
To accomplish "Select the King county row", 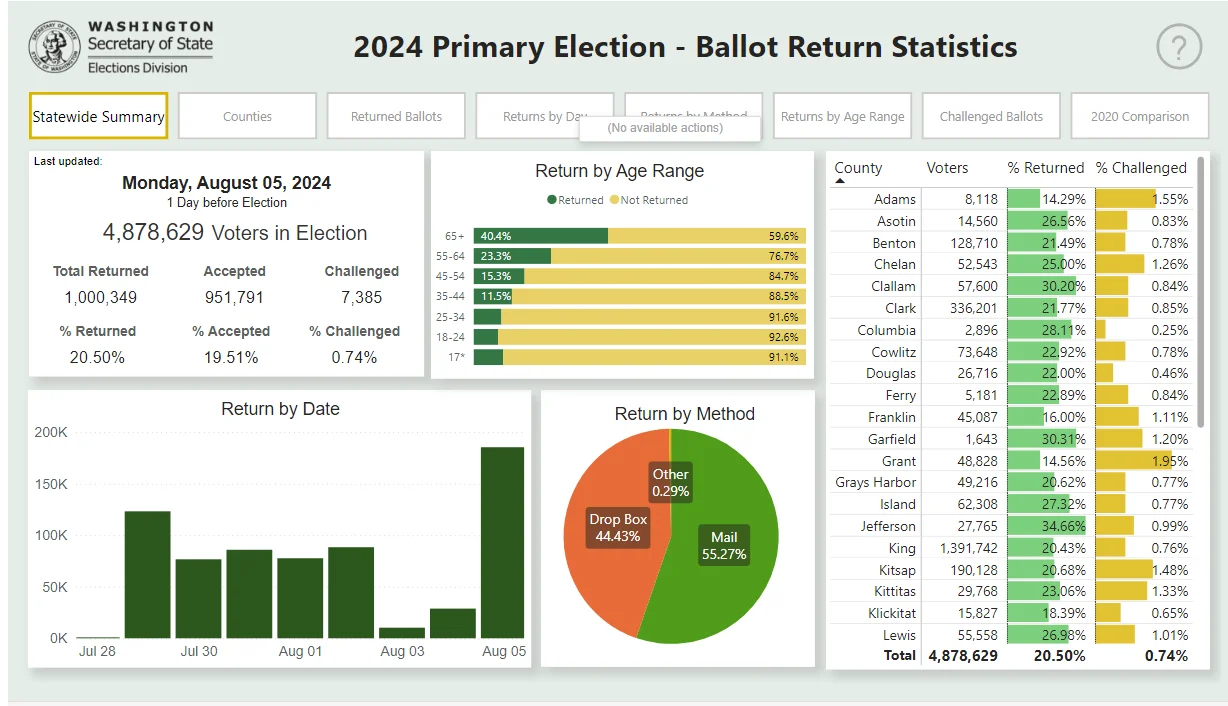I will [1012, 547].
